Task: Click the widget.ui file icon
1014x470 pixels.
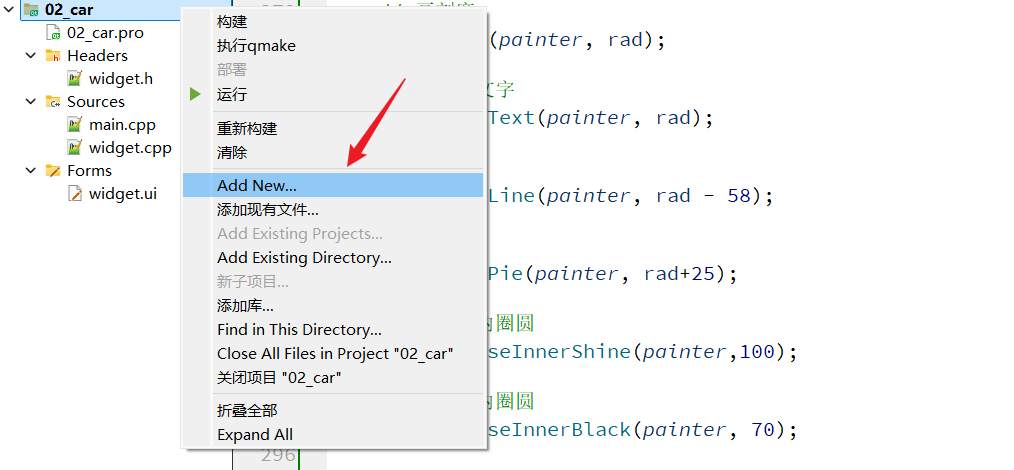Action: 75,193
